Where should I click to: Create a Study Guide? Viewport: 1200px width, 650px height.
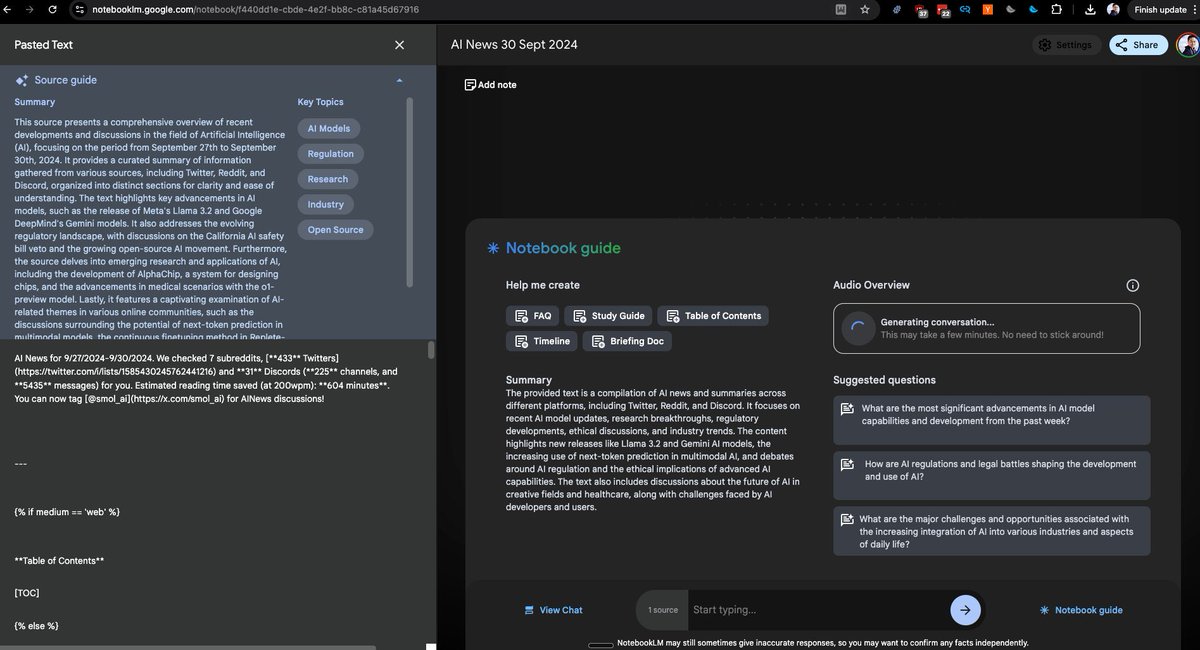(x=609, y=316)
